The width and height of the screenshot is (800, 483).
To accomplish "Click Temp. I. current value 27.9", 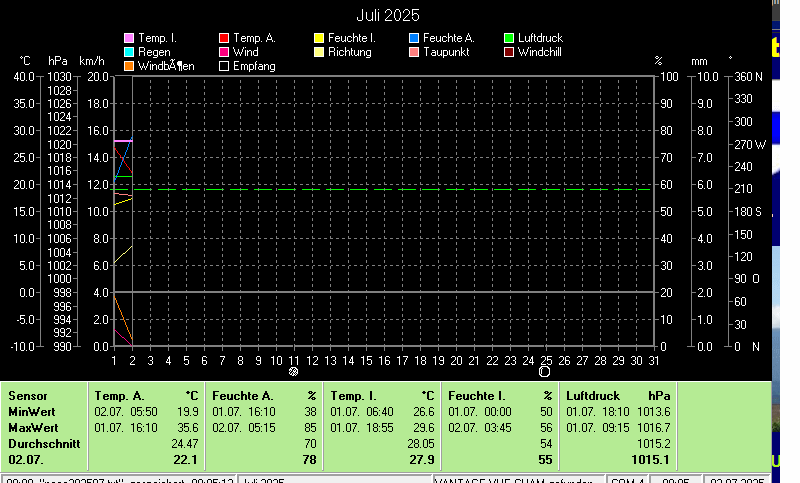I will pyautogui.click(x=422, y=460).
